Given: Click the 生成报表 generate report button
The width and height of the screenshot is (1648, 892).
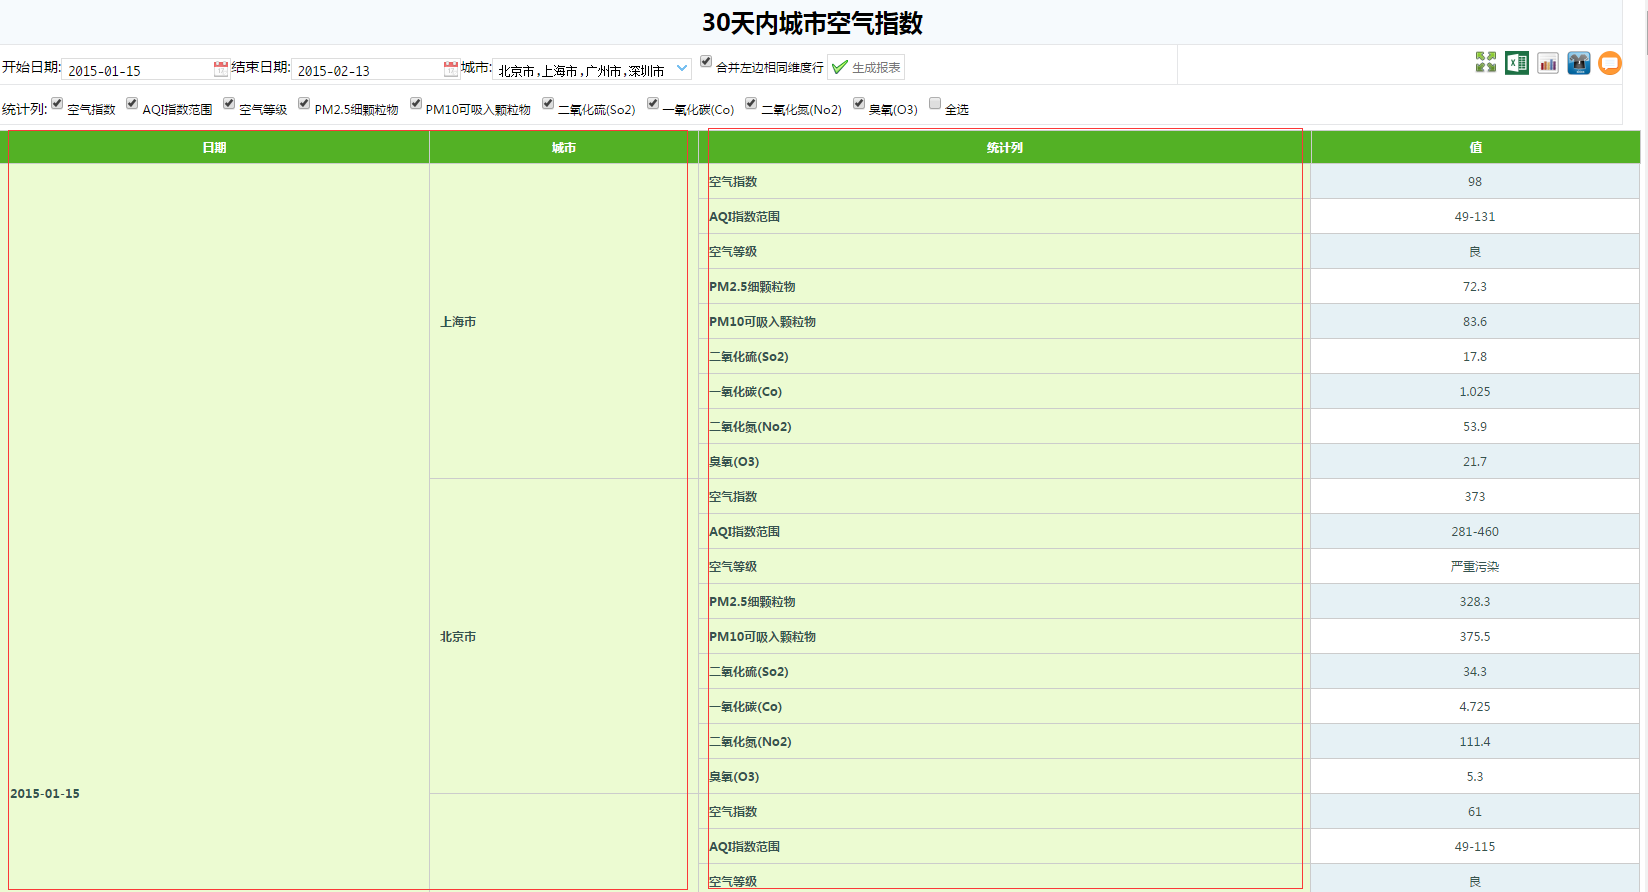Looking at the screenshot, I should pos(866,67).
